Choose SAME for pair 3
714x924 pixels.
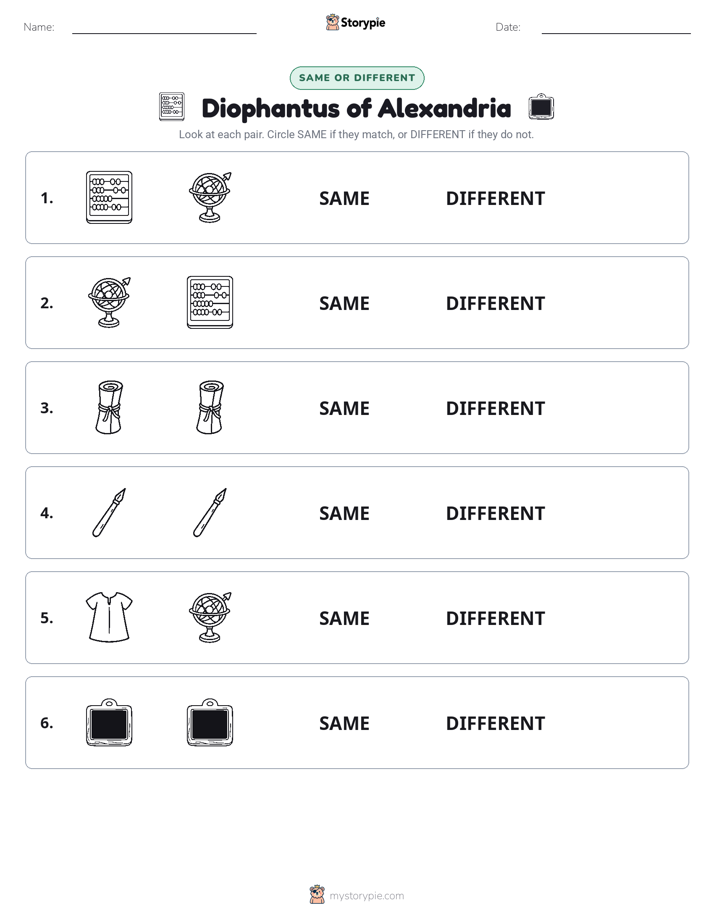pos(344,408)
